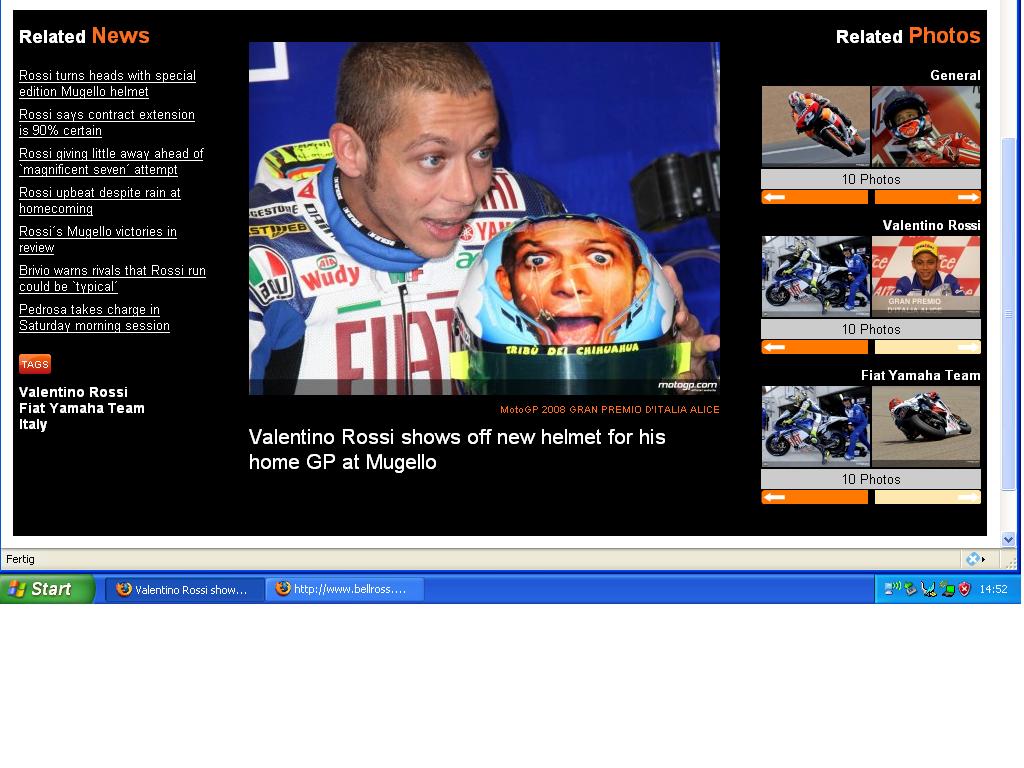
Task: Click the red security shield tray icon
Action: pos(965,589)
